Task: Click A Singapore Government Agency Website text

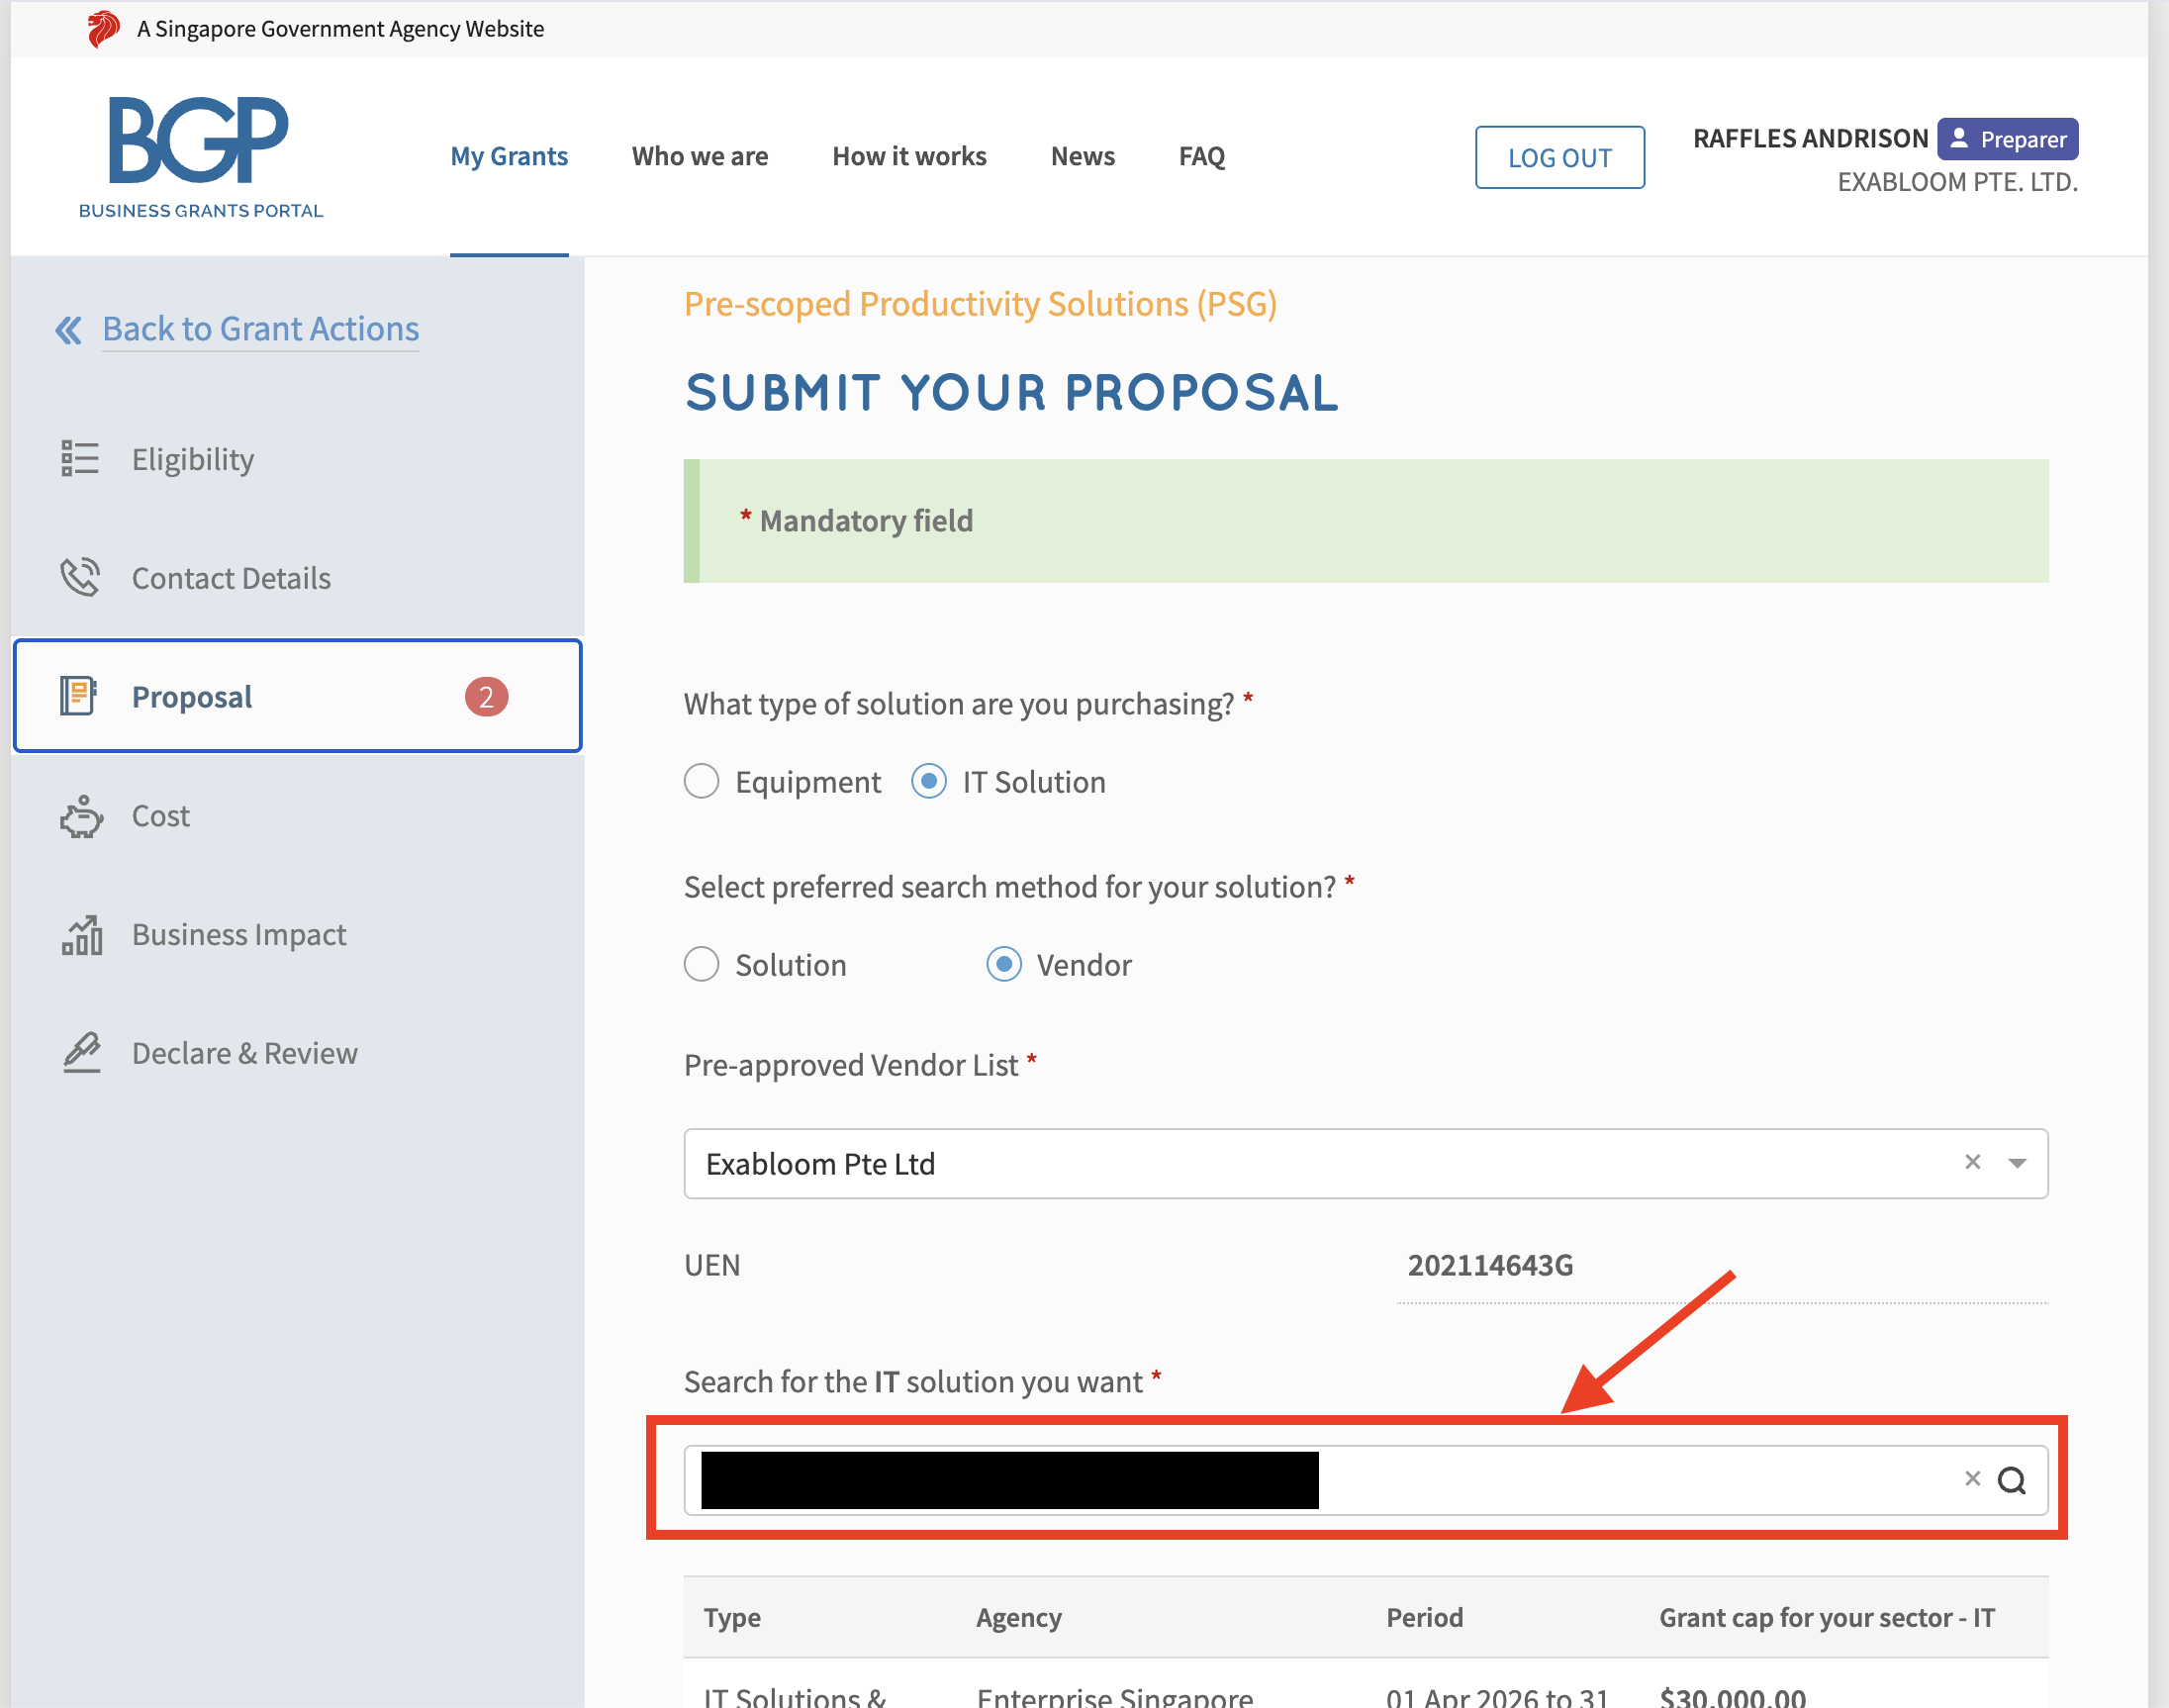Action: 340,29
